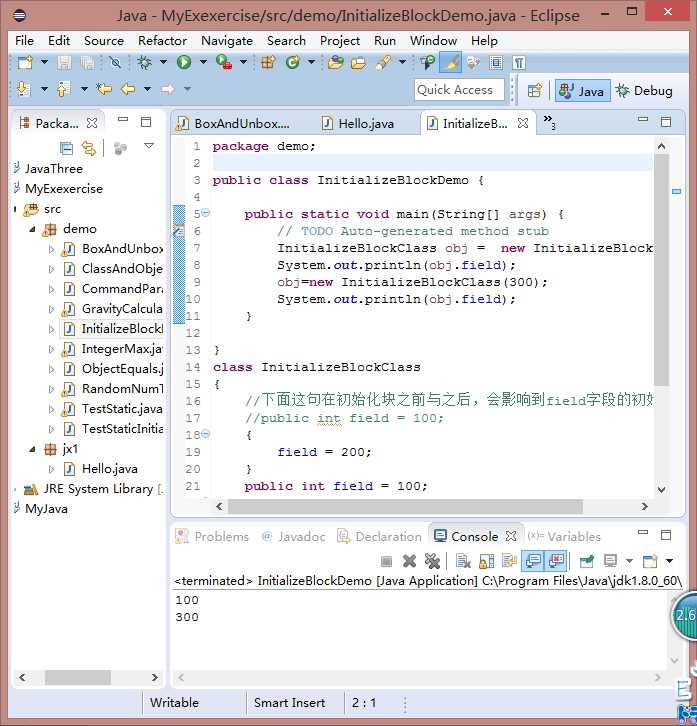697x726 pixels.
Task: Click Remove All Terminated Launches icon
Action: coord(432,561)
